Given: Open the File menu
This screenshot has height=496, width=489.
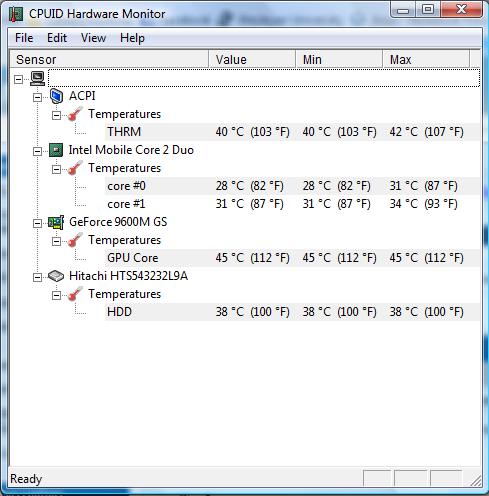Looking at the screenshot, I should [x=24, y=38].
